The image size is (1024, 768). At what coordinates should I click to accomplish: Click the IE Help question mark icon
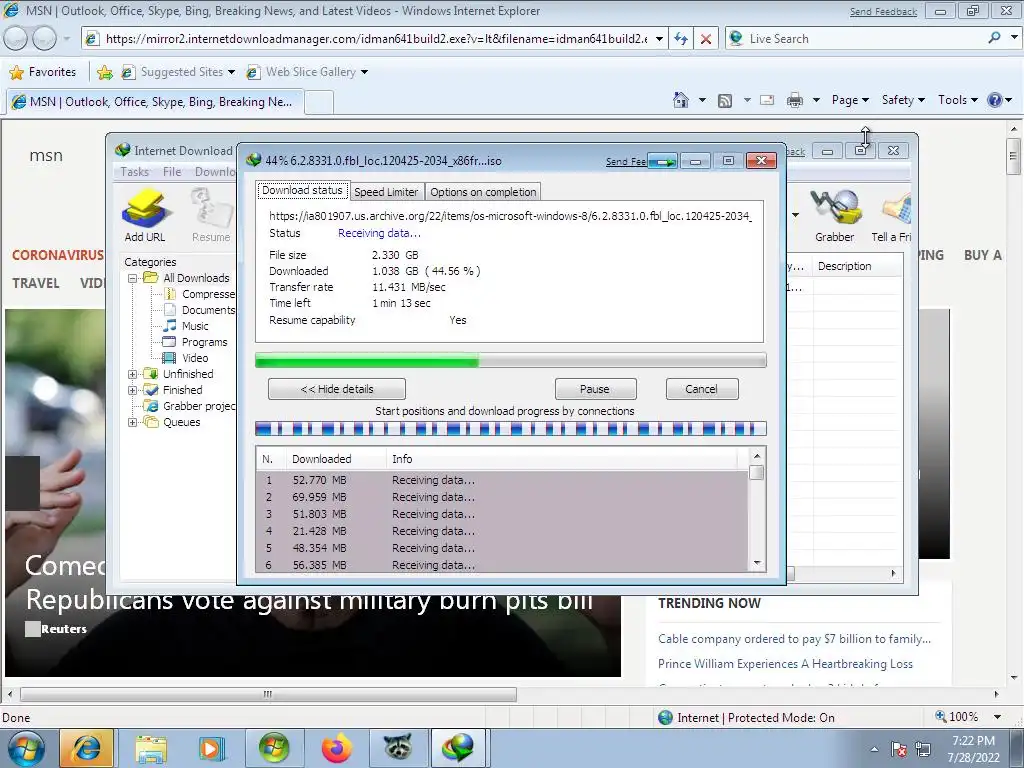click(x=994, y=100)
